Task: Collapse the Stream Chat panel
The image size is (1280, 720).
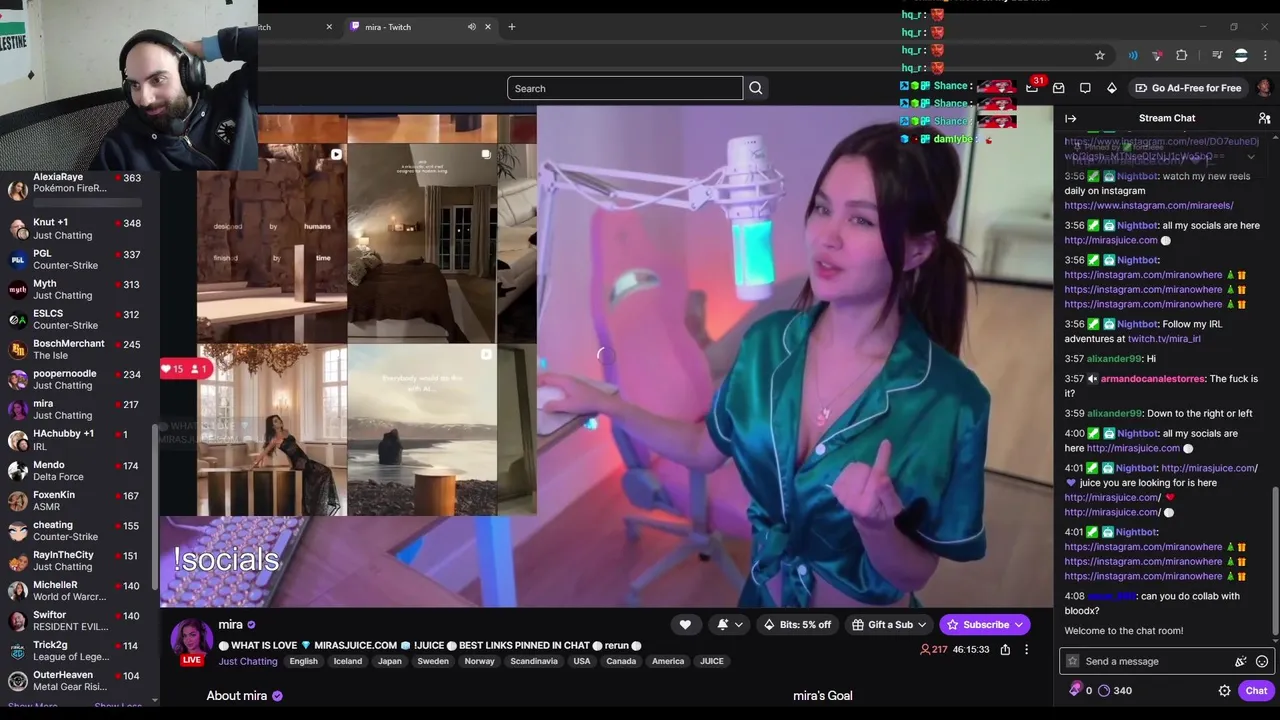Action: (x=1071, y=118)
